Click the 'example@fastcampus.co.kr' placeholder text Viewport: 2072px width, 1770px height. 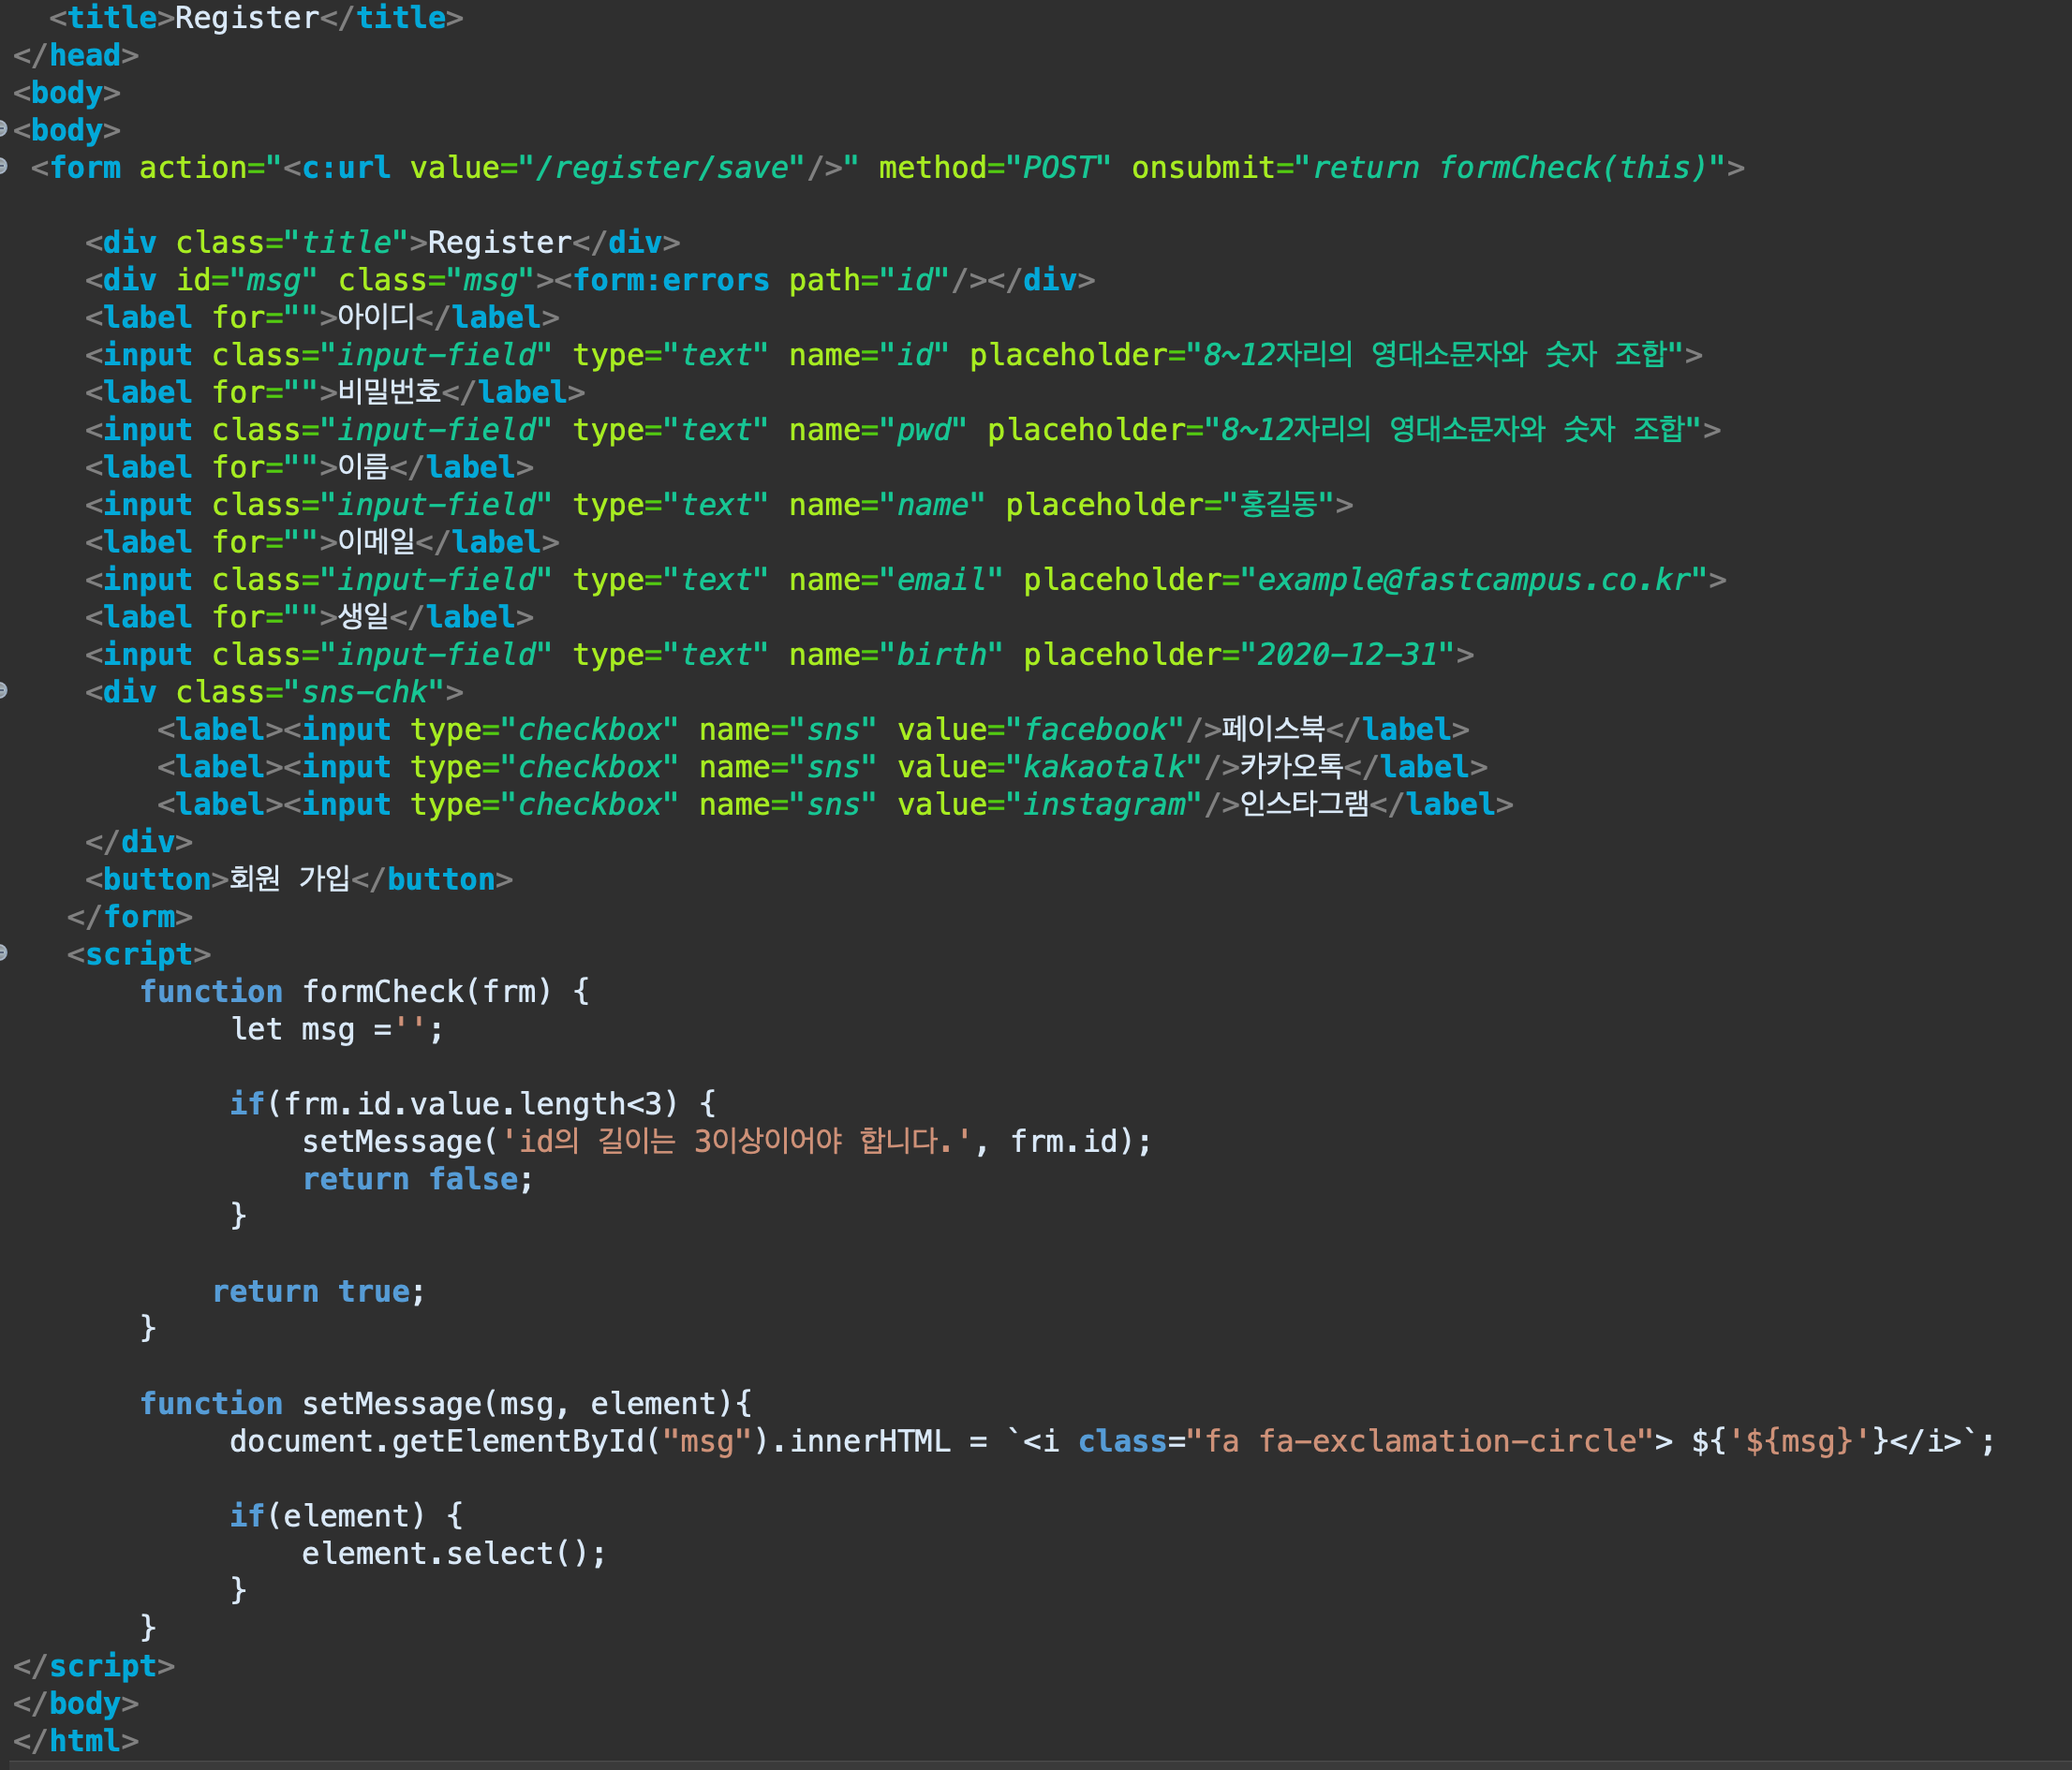(x=1473, y=580)
